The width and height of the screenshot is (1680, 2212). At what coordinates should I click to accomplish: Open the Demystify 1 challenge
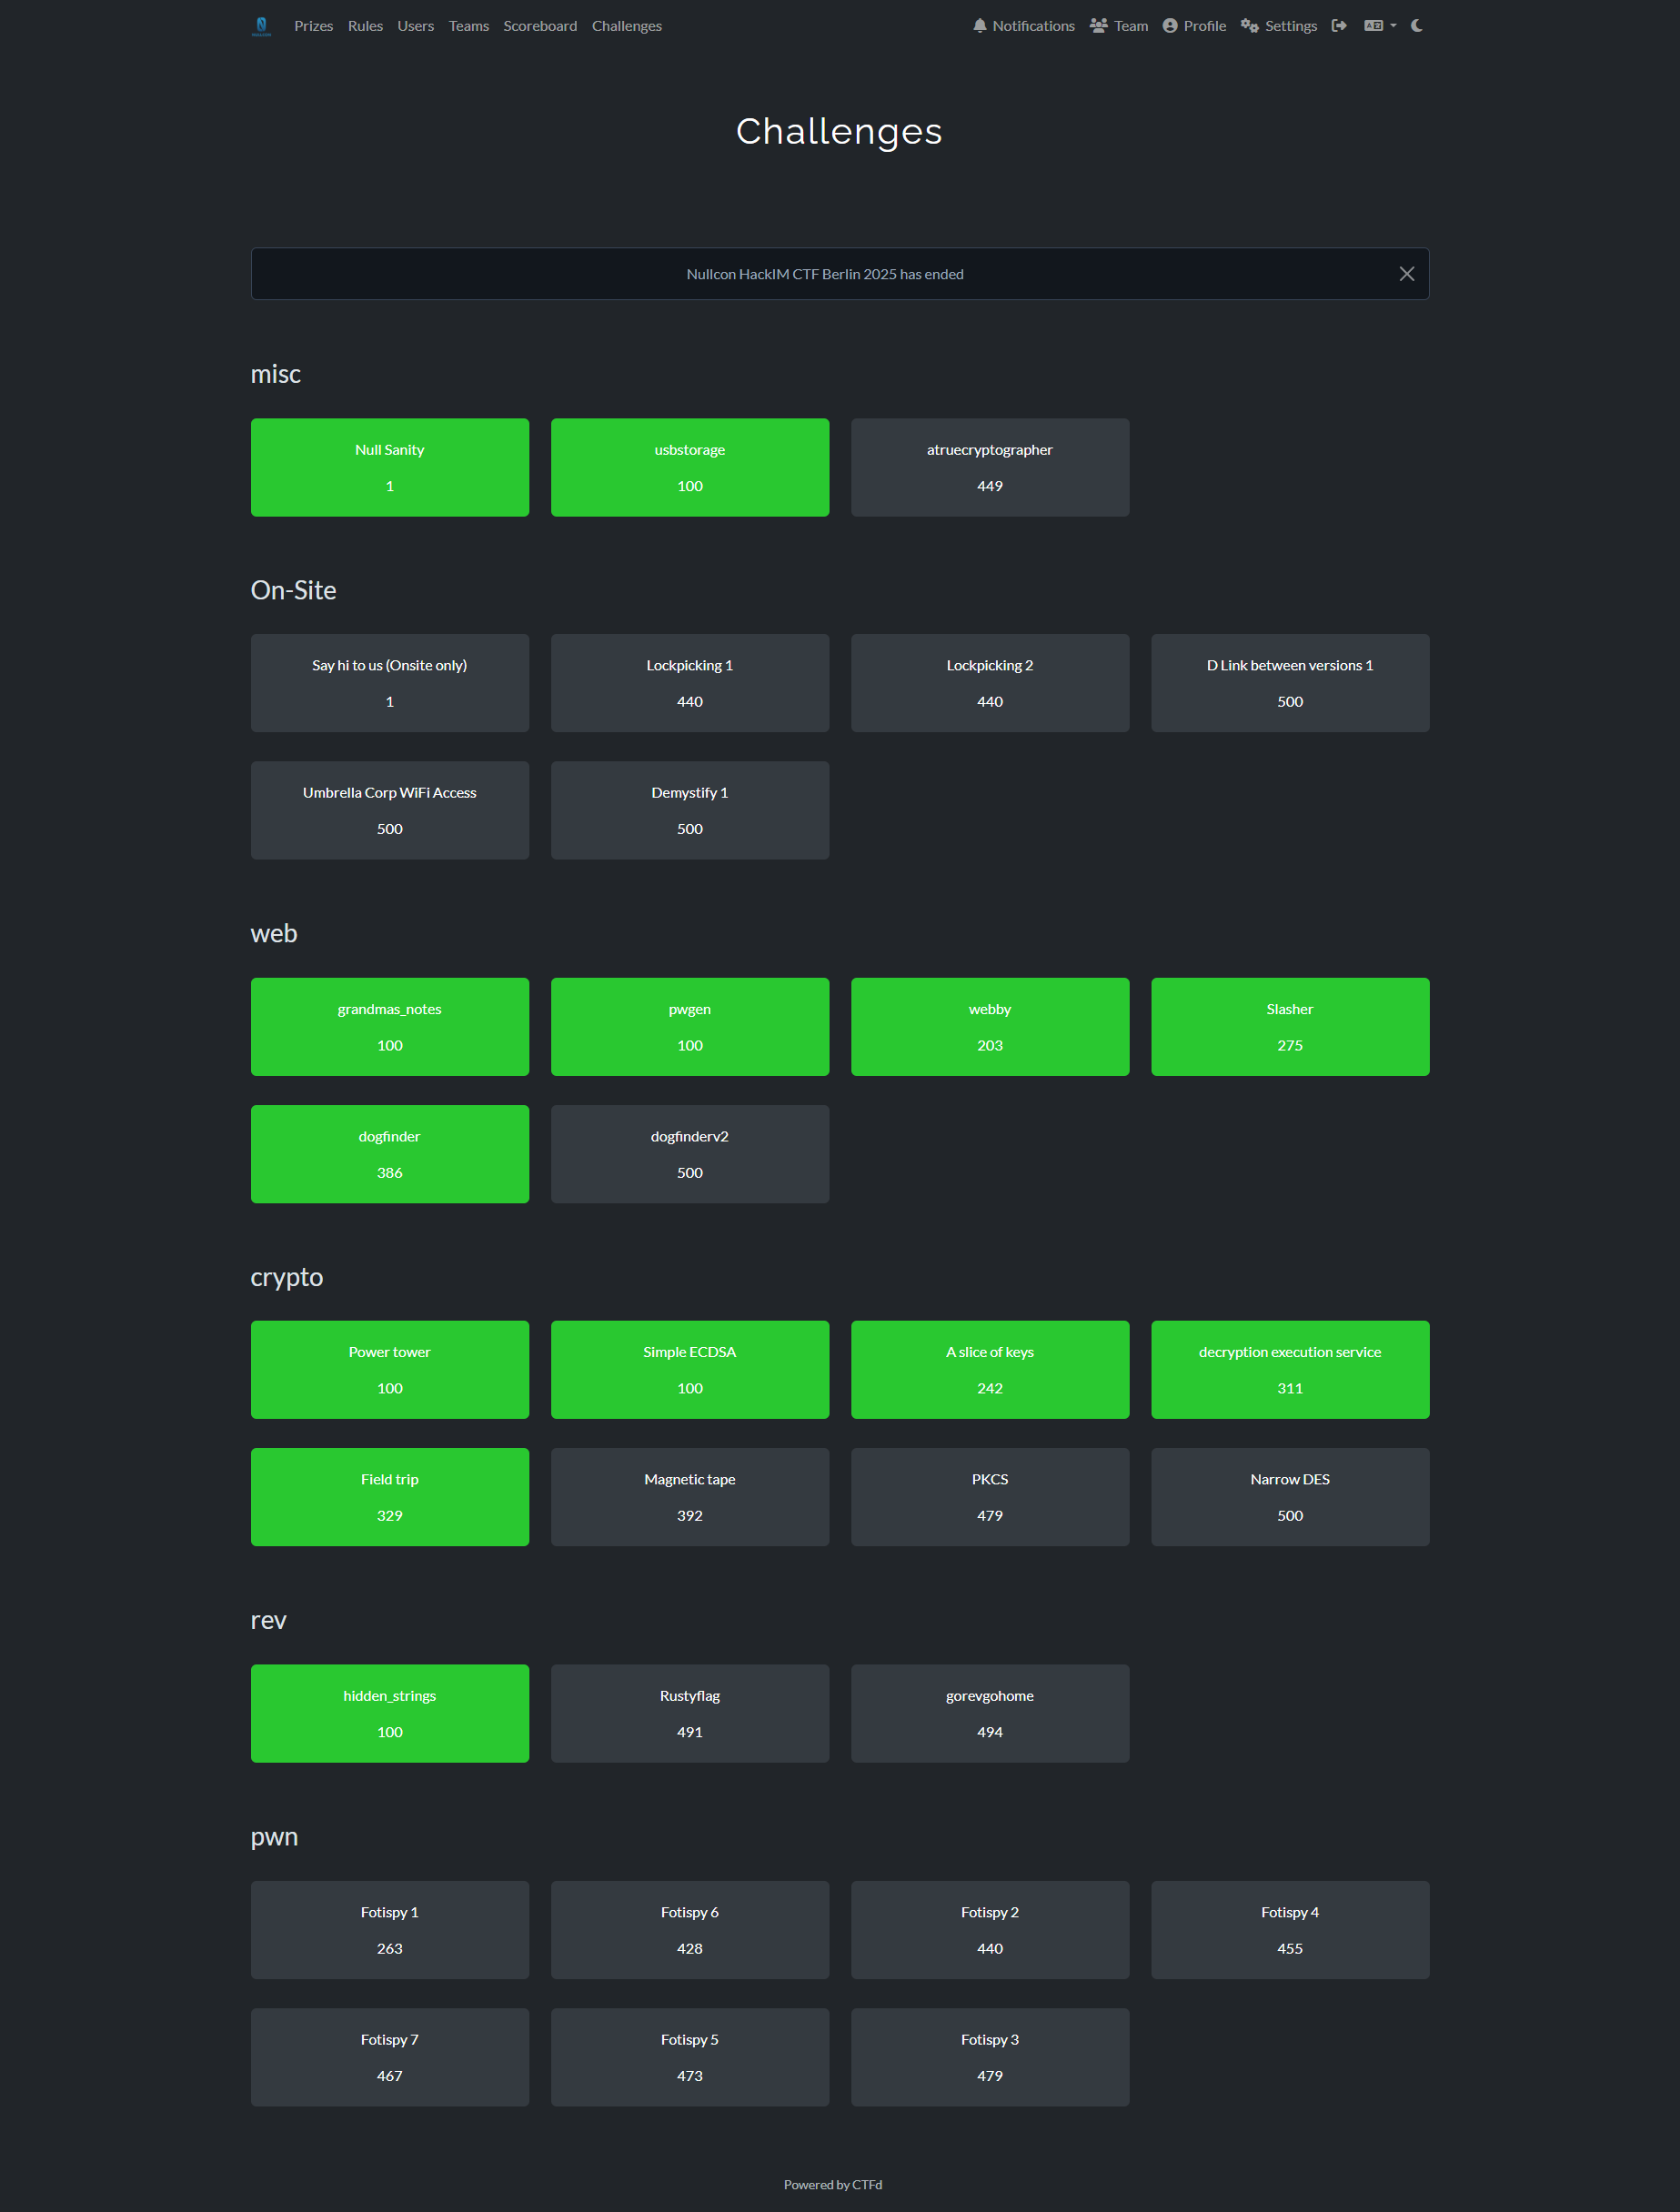coord(690,810)
